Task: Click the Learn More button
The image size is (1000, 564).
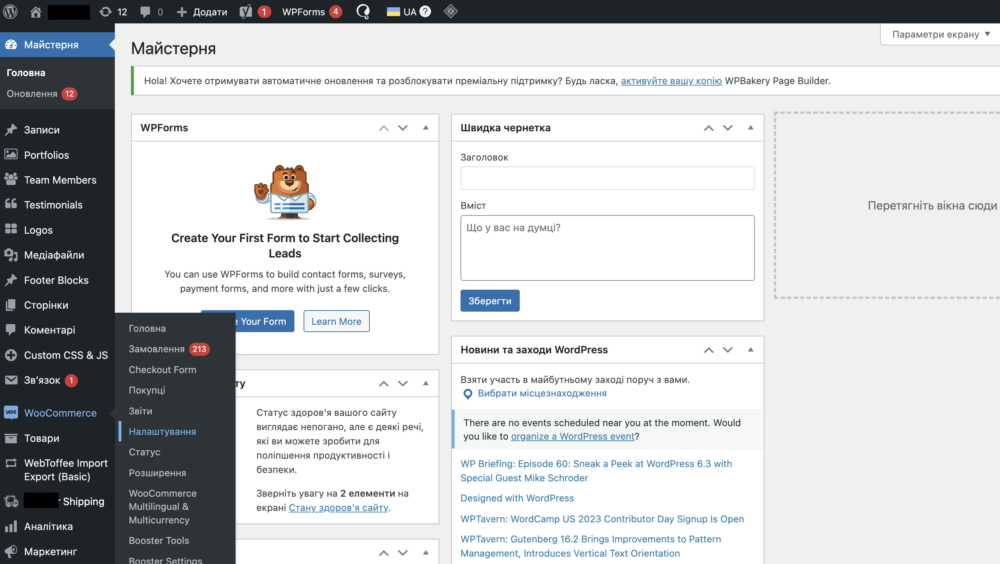Action: [x=336, y=321]
